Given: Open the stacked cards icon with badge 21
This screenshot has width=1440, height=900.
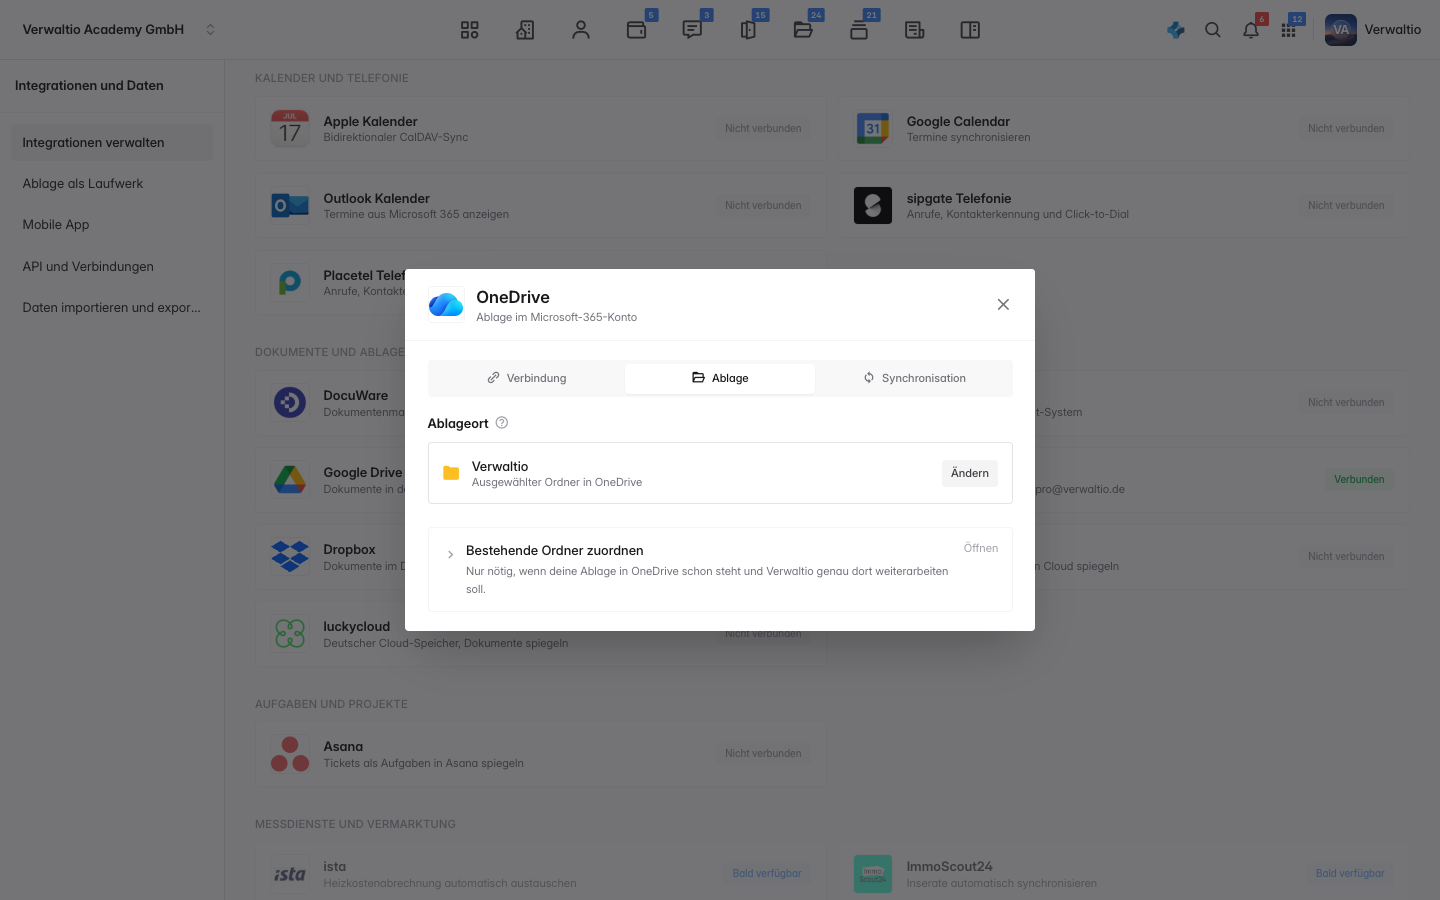Looking at the screenshot, I should point(859,30).
